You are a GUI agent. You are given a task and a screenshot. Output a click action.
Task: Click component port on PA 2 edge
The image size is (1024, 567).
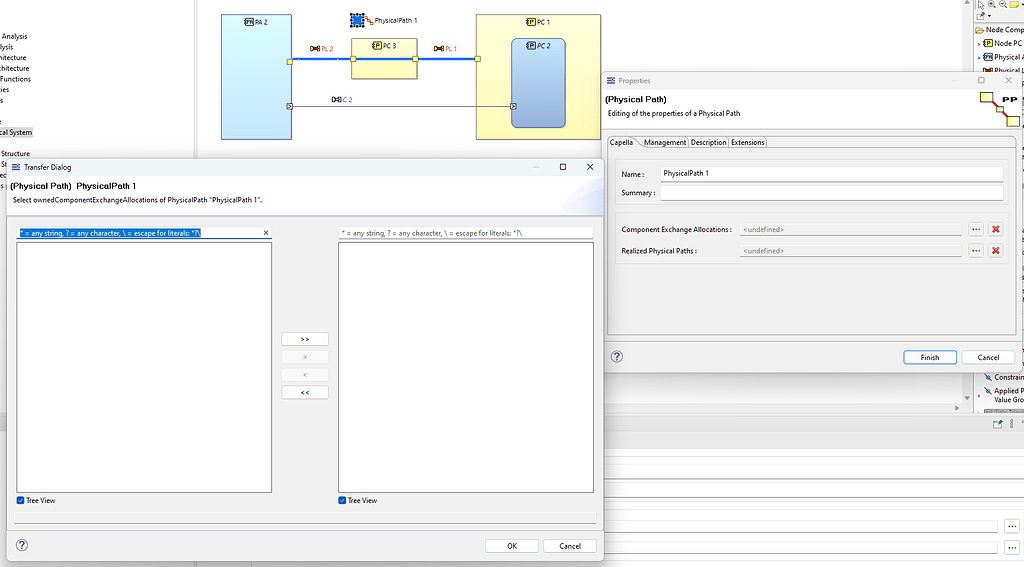coord(290,106)
